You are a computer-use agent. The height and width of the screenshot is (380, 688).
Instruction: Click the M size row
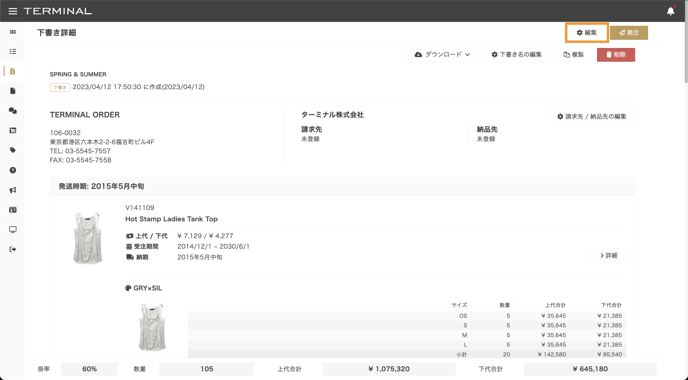point(407,335)
